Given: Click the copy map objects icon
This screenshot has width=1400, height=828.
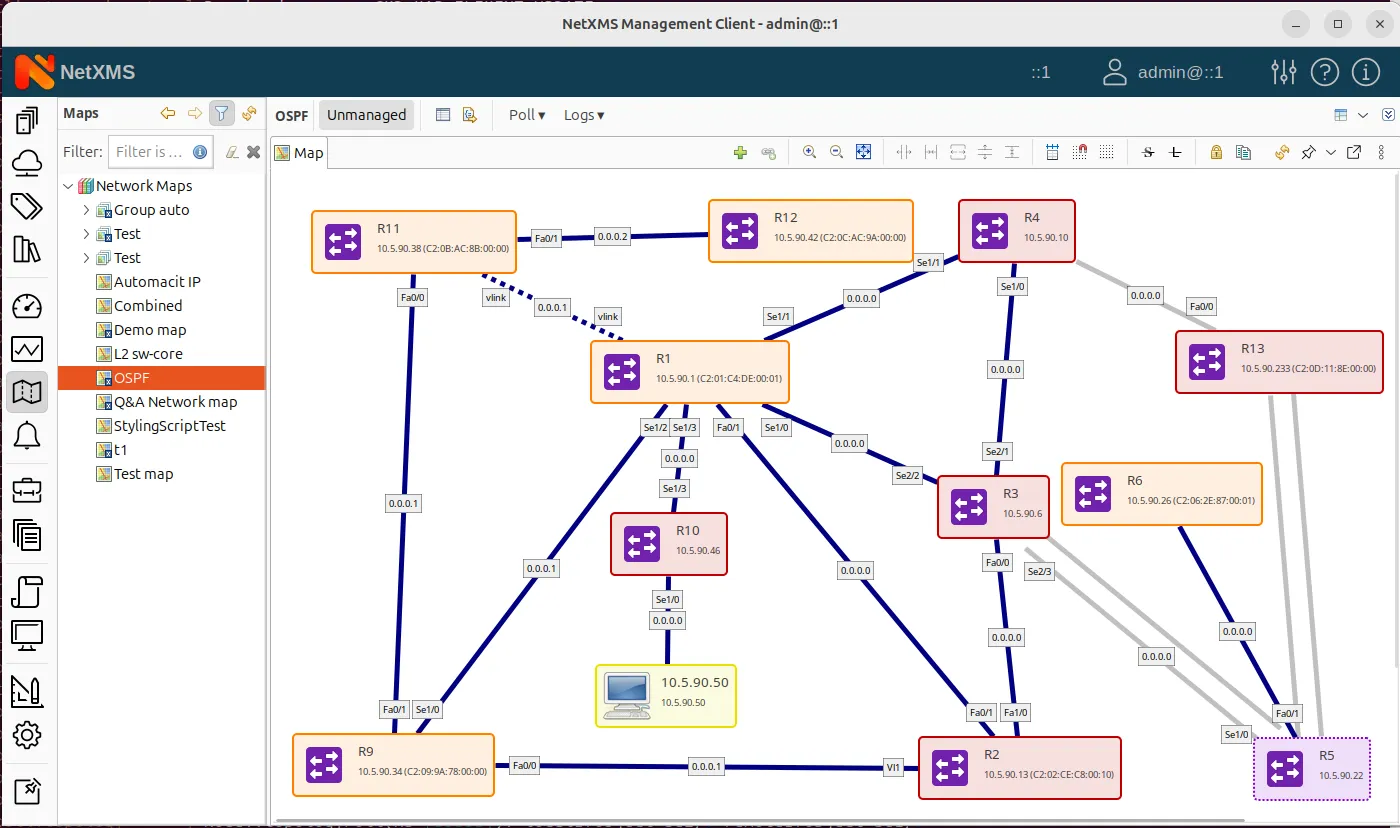Looking at the screenshot, I should pyautogui.click(x=1243, y=152).
